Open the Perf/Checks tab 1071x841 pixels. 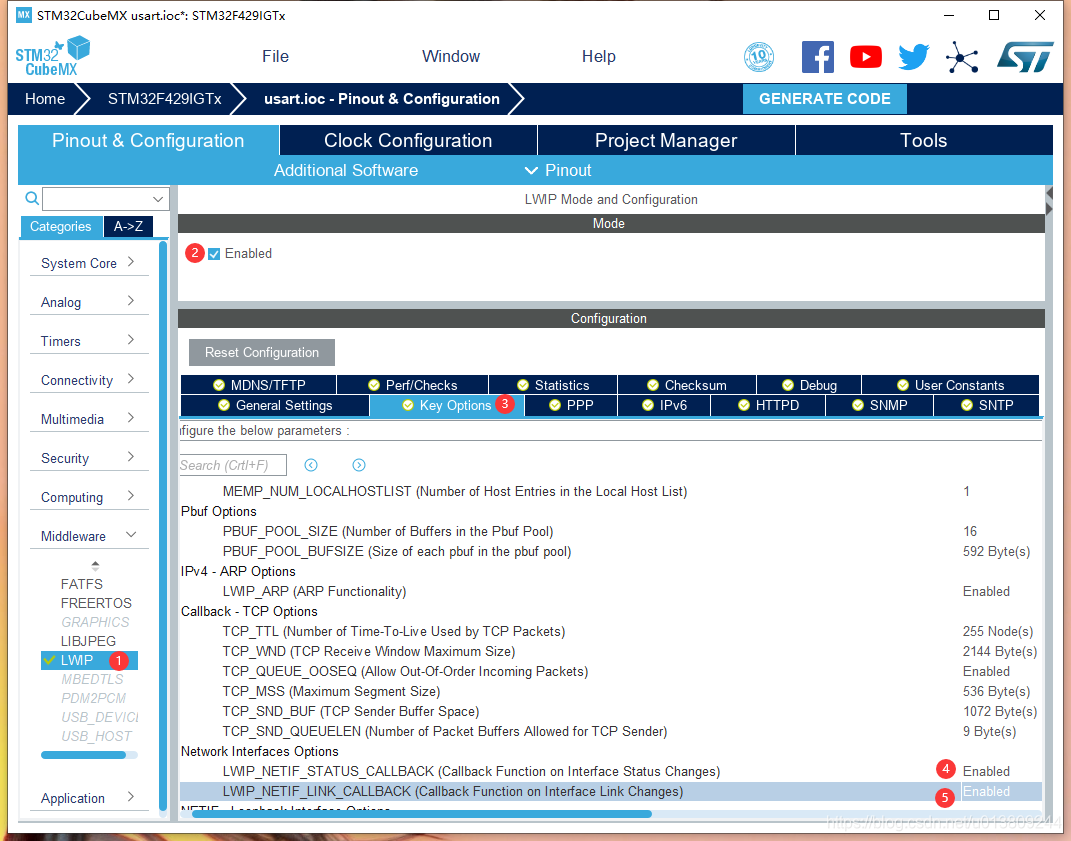coord(413,385)
